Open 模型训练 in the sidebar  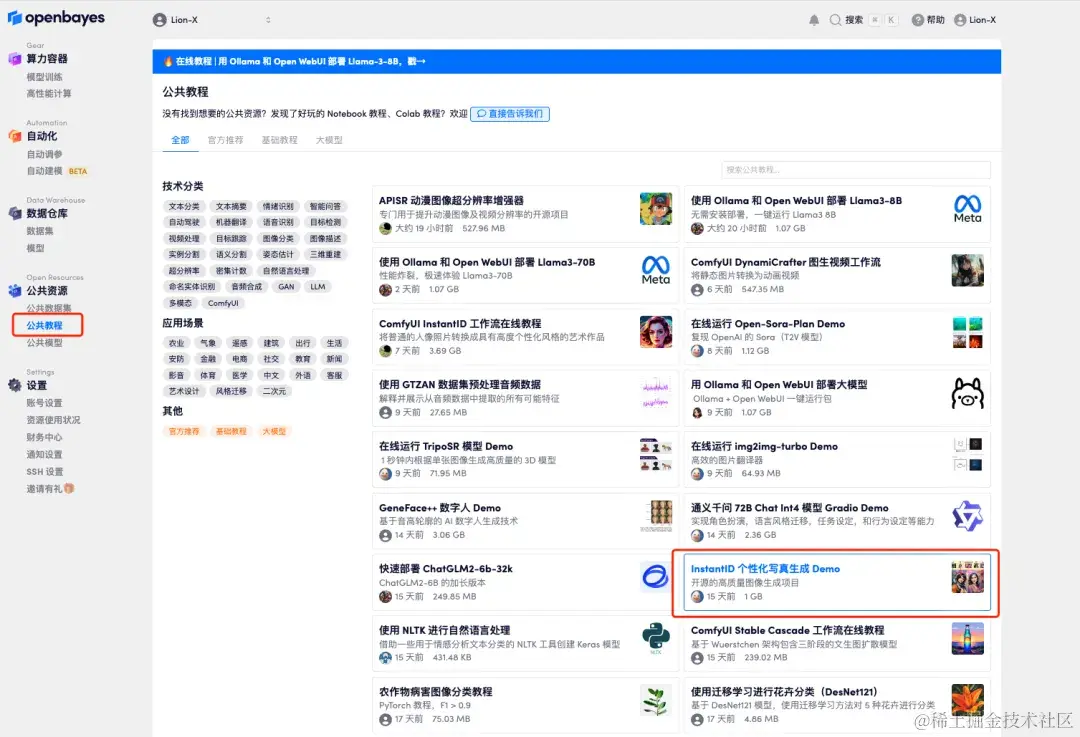tap(44, 76)
